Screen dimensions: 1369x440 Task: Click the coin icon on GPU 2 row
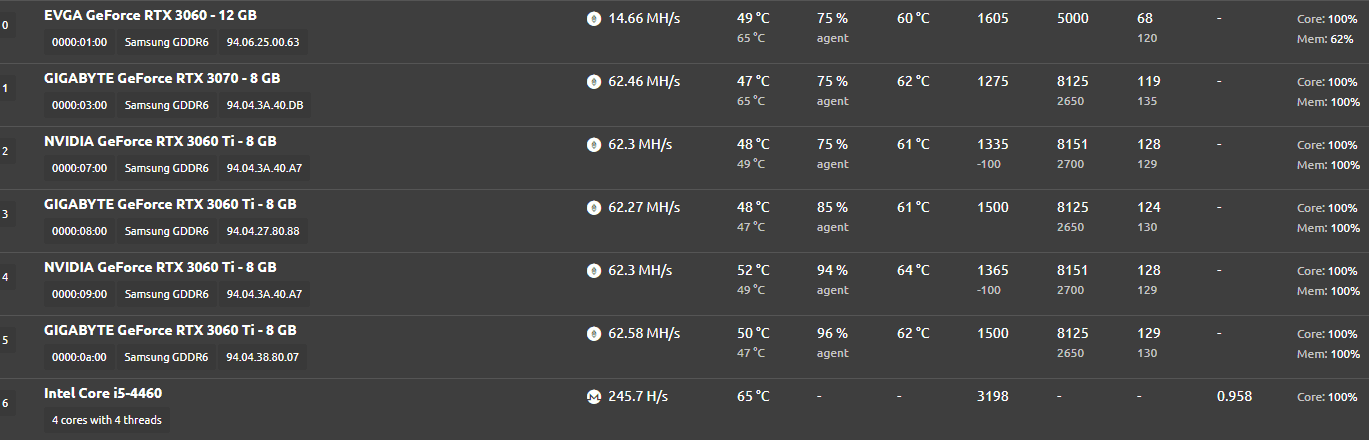click(593, 145)
